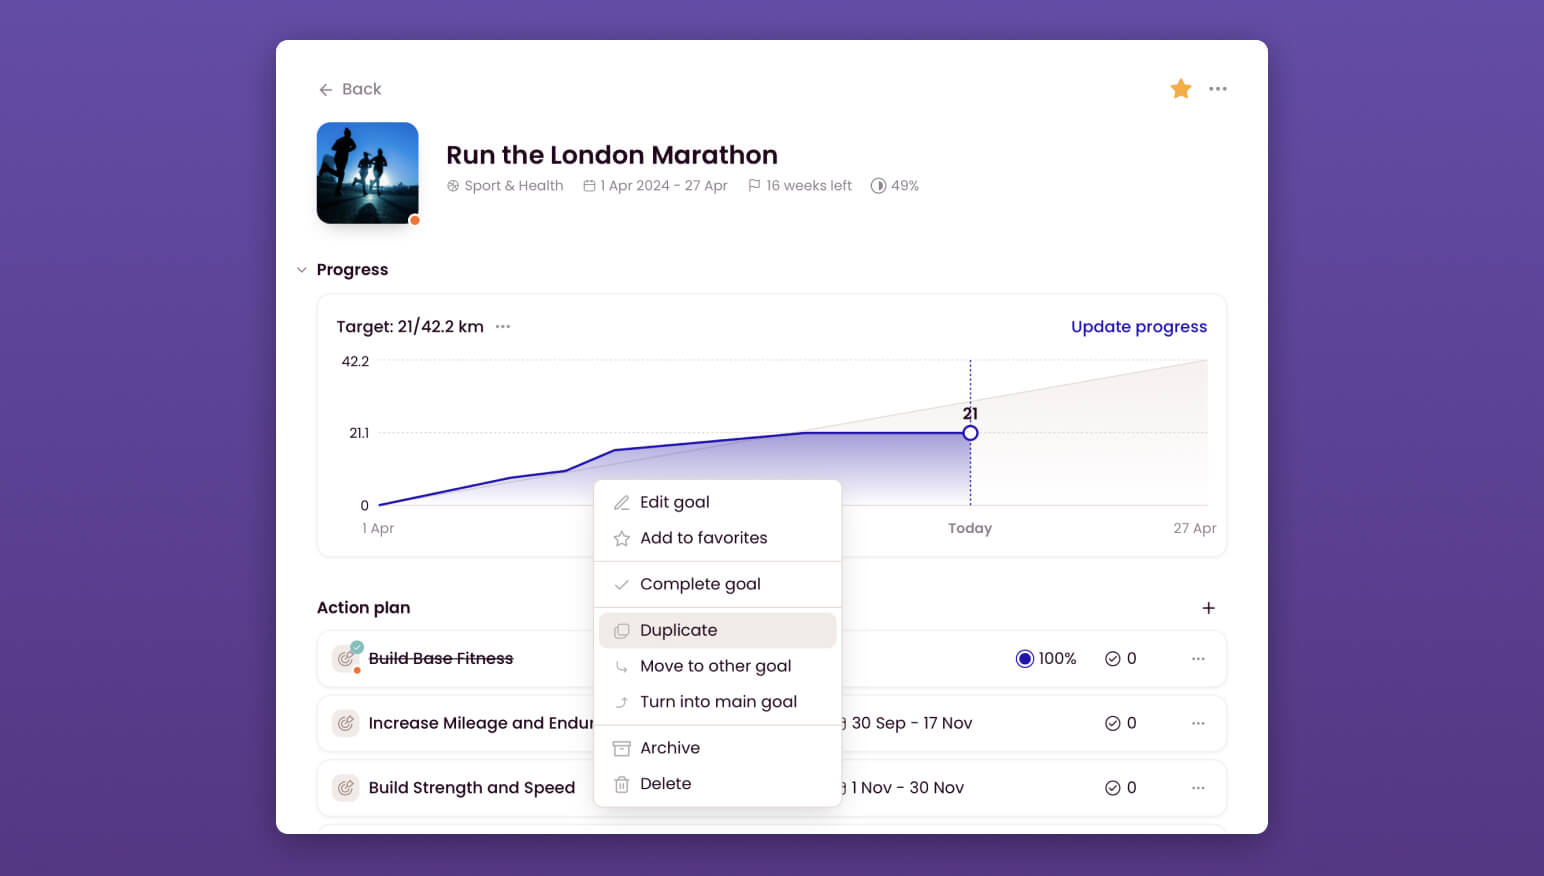Open the Build Base Fitness goal
The image size is (1544, 876).
pyautogui.click(x=441, y=659)
